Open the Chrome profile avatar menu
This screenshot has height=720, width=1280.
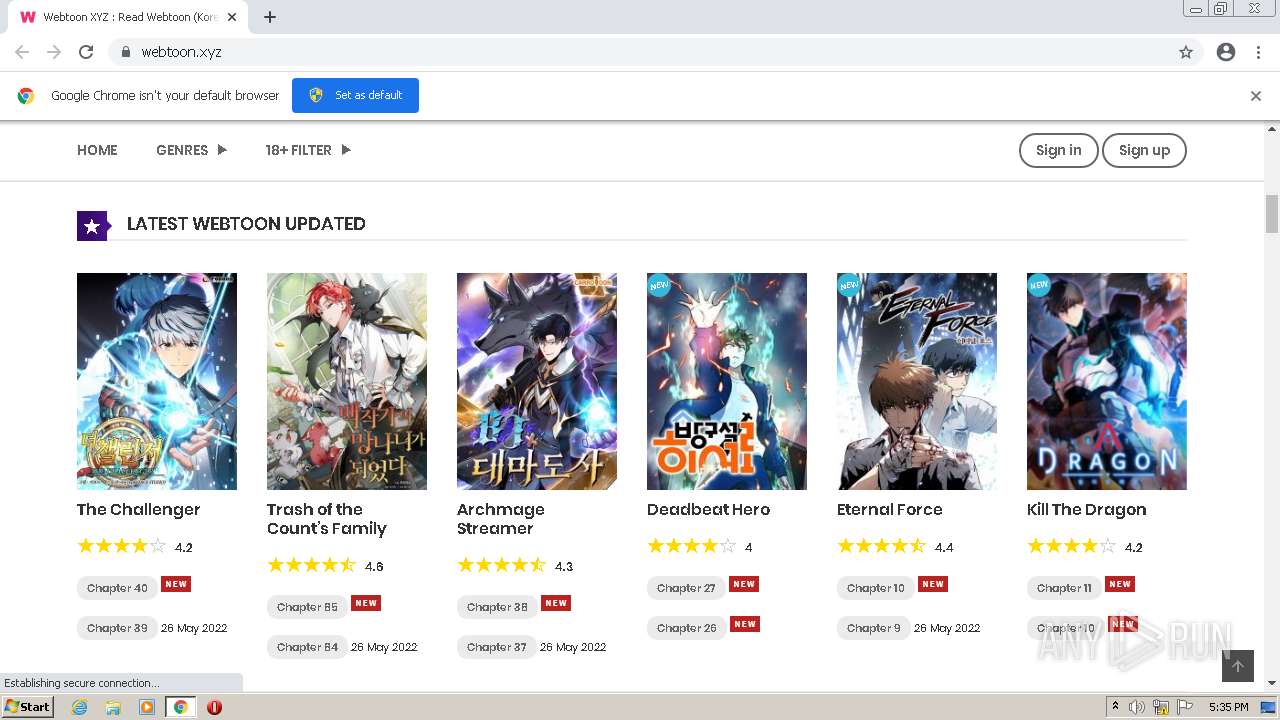(1226, 52)
